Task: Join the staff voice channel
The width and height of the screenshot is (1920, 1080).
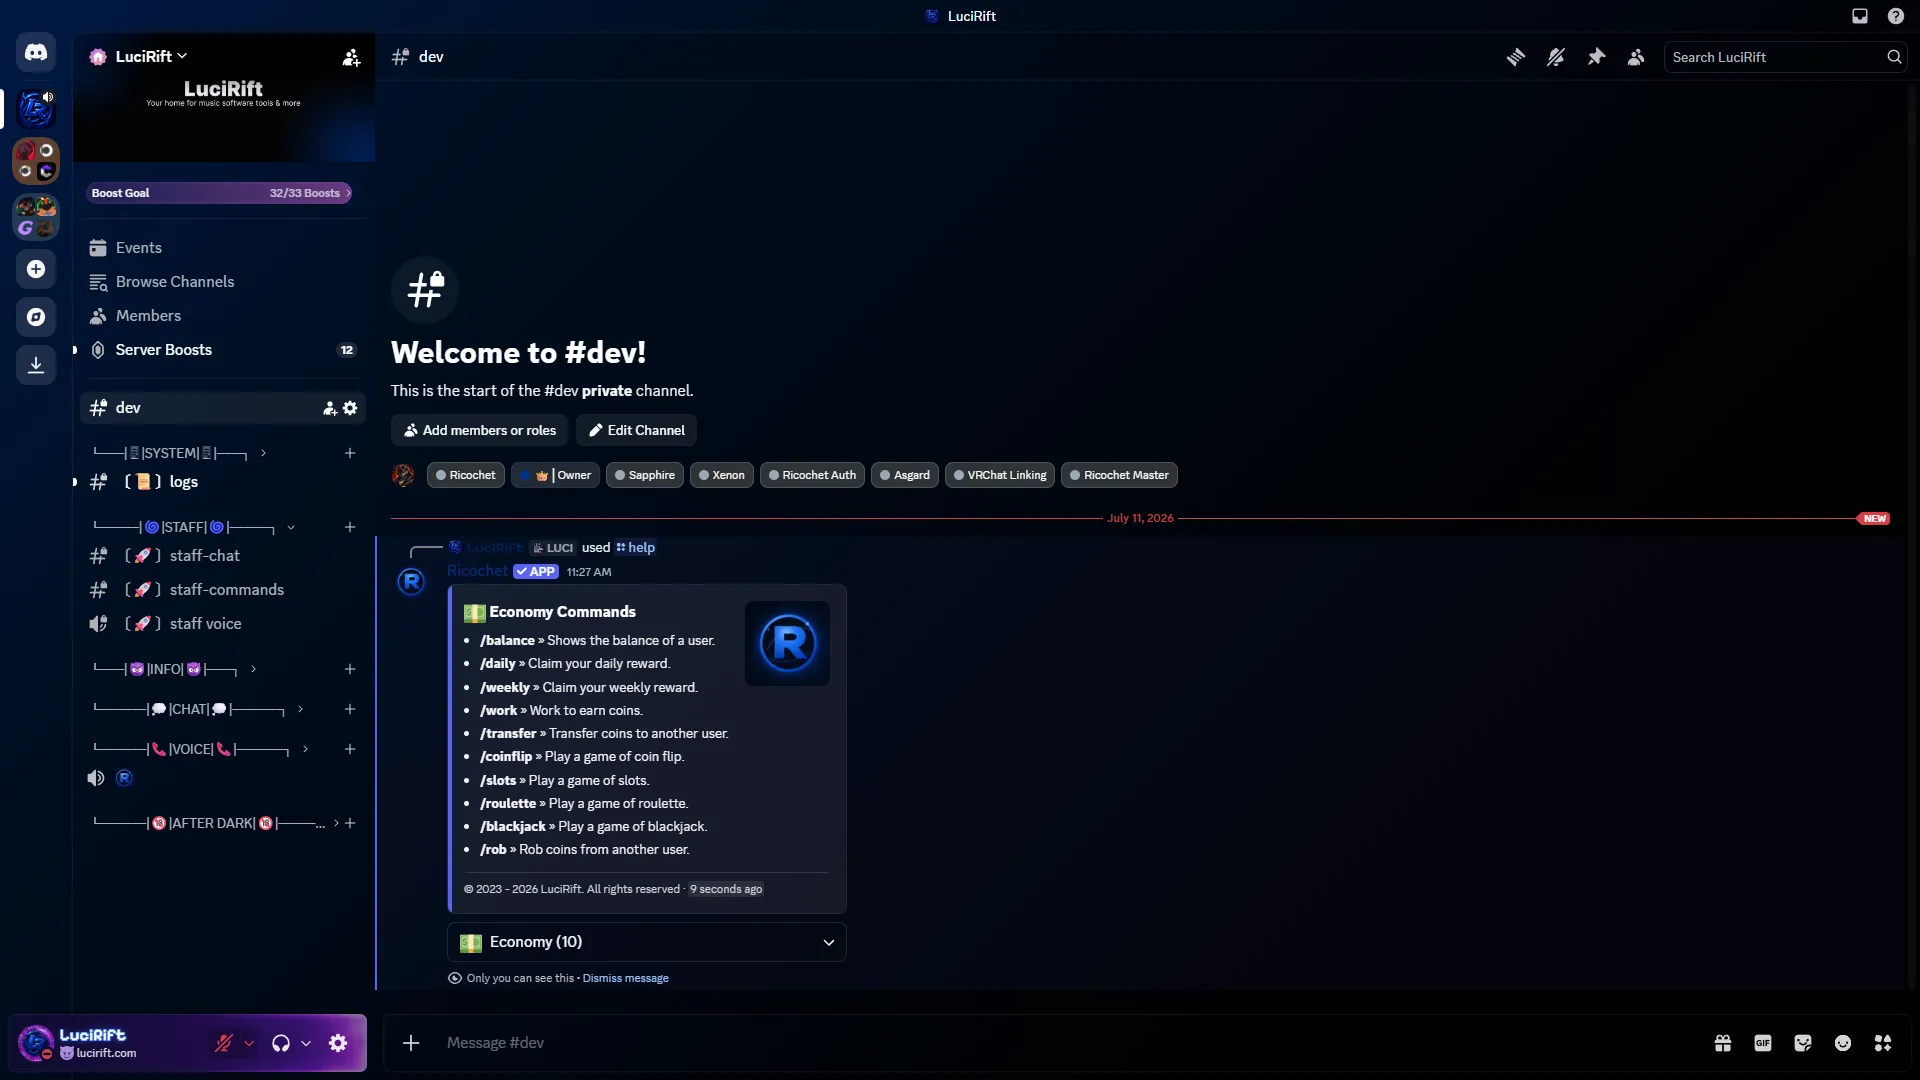Action: pyautogui.click(x=223, y=624)
